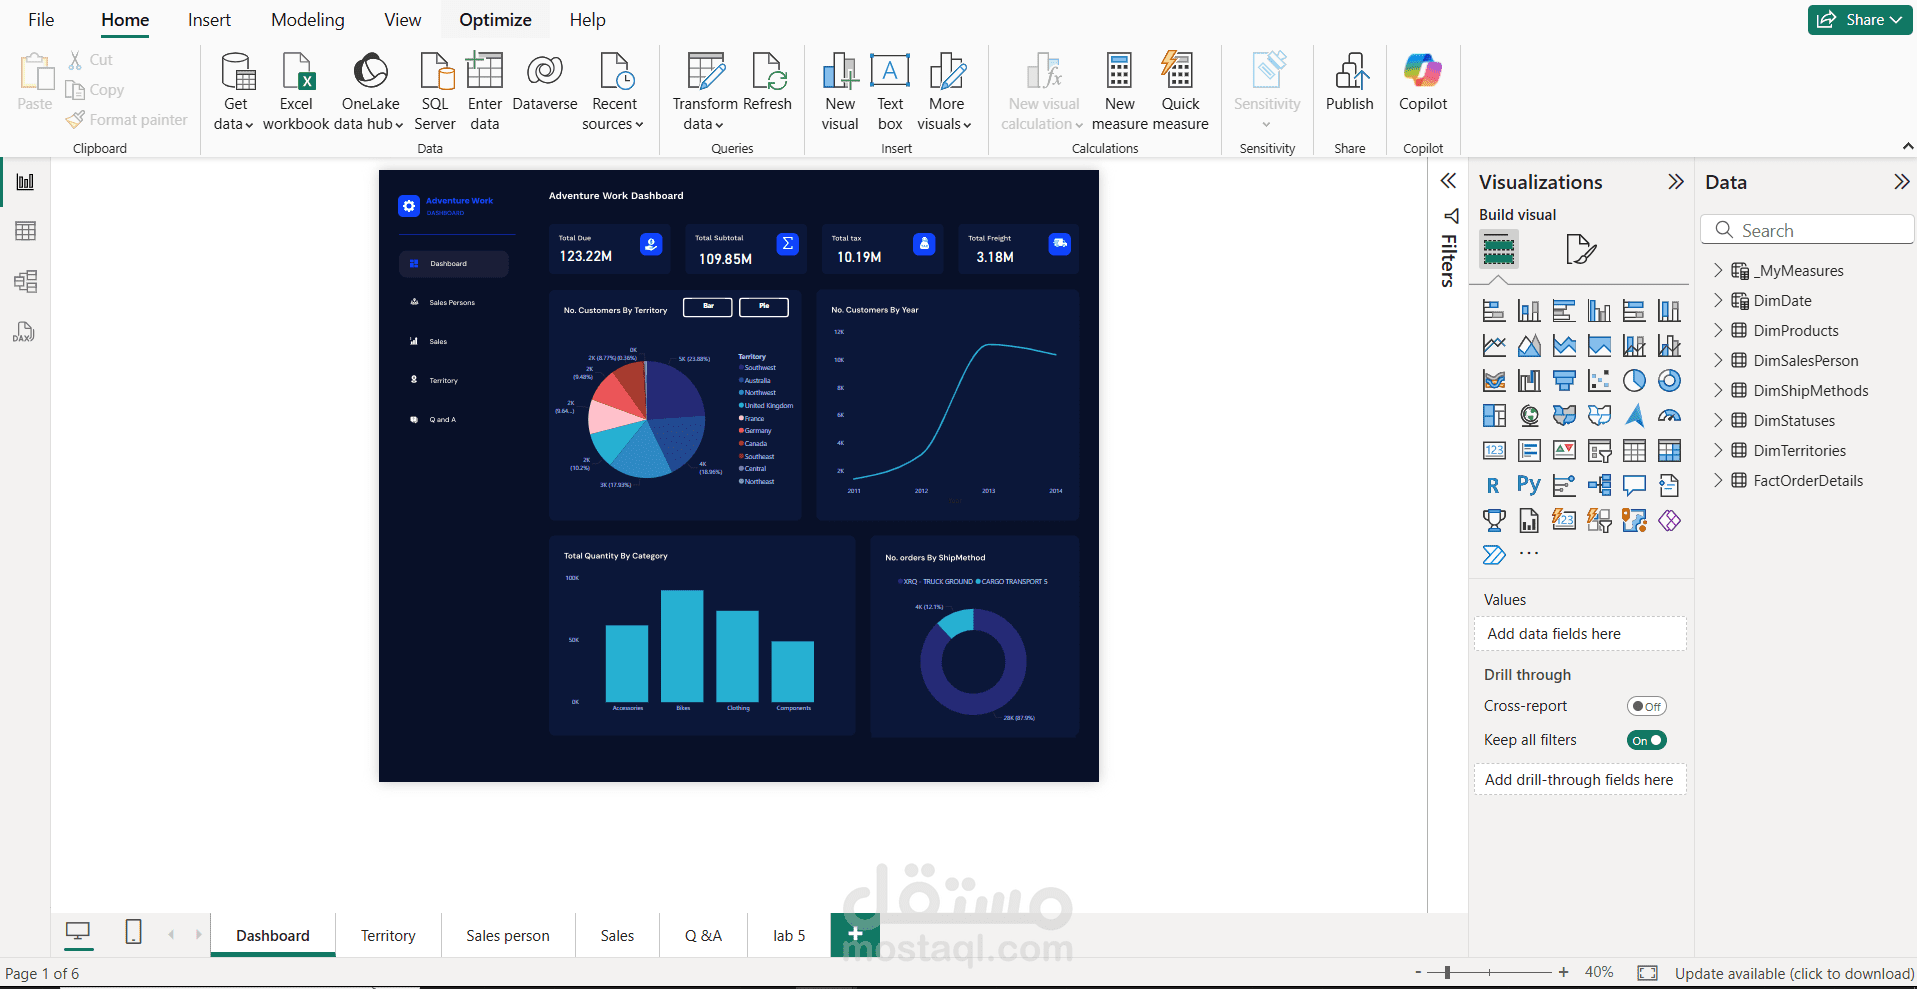Expand the DimShipMethods table
Viewport: 1917px width, 989px height.
click(x=1718, y=391)
